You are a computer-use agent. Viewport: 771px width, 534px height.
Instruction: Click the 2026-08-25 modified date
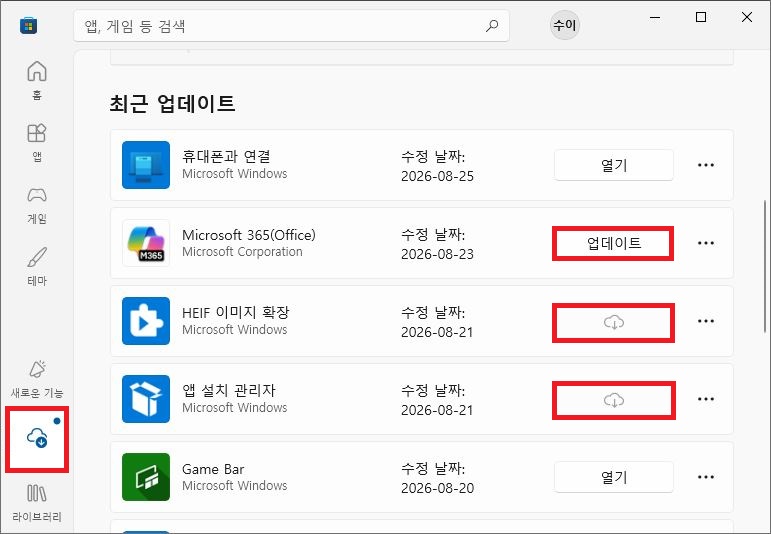[x=437, y=177]
